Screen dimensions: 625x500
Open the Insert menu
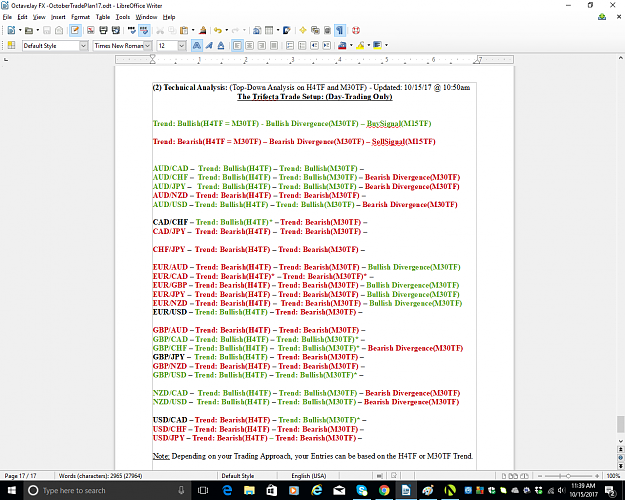58,17
